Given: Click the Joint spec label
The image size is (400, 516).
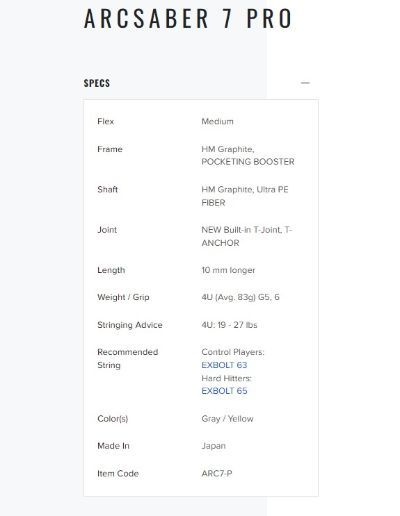Looking at the screenshot, I should [107, 230].
